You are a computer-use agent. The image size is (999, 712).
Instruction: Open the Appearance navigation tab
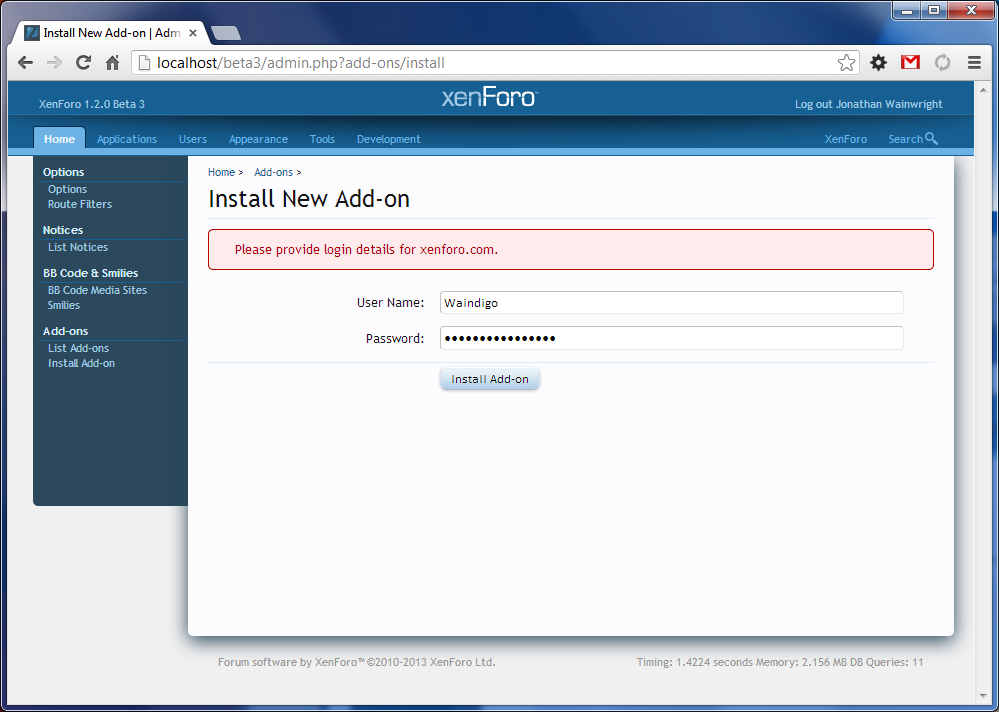click(258, 139)
